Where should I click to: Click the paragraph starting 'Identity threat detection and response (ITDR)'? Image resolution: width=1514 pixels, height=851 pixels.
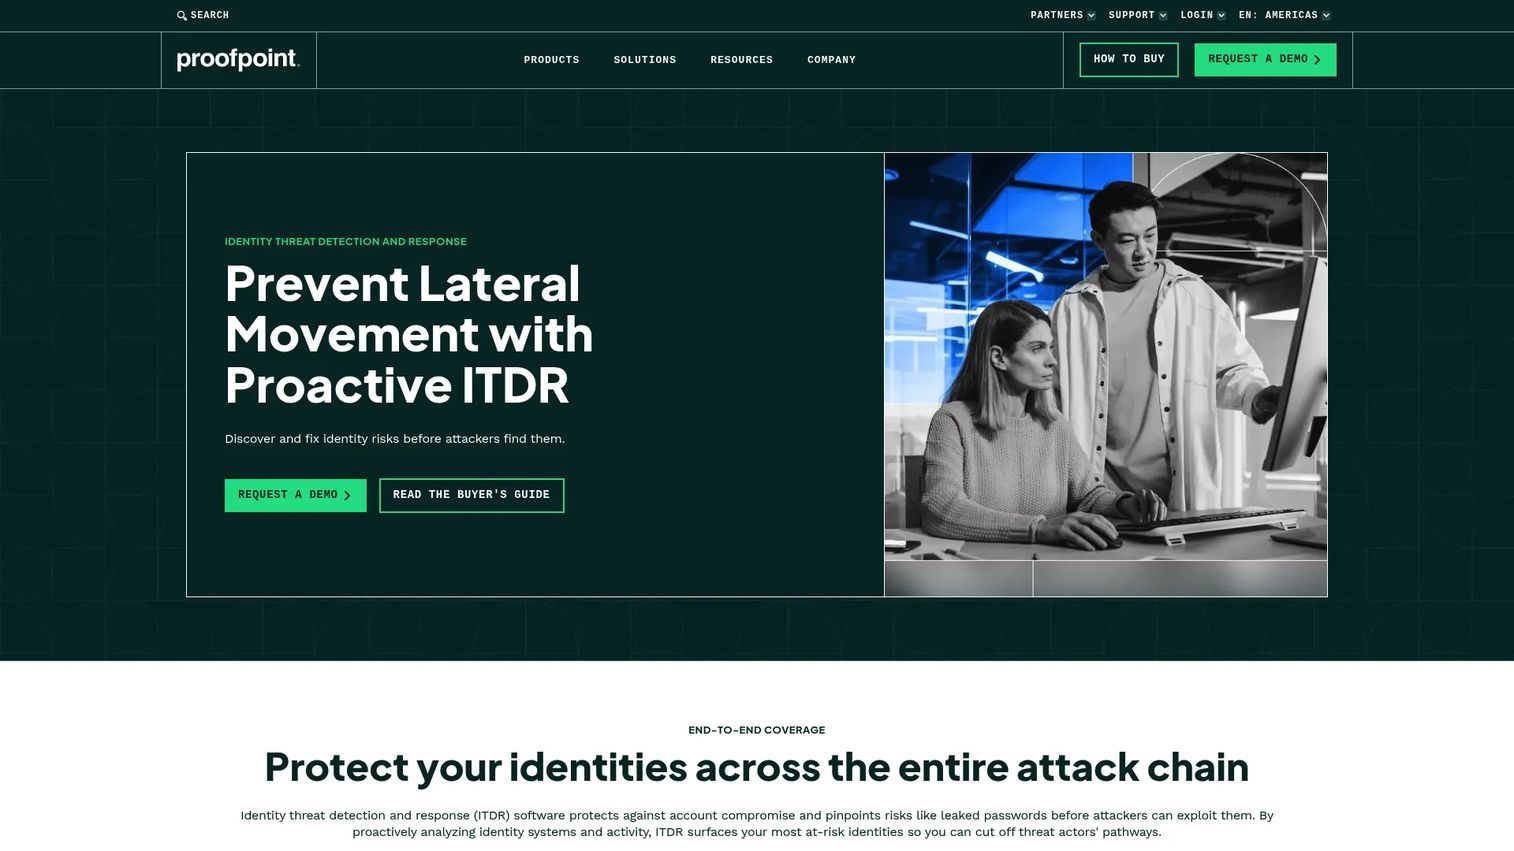[757, 824]
